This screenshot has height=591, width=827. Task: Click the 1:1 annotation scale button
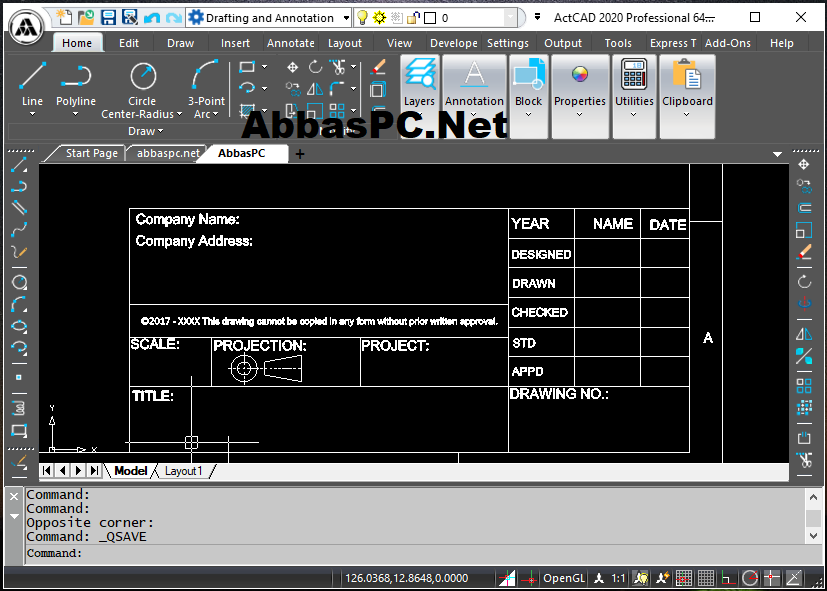pyautogui.click(x=618, y=578)
